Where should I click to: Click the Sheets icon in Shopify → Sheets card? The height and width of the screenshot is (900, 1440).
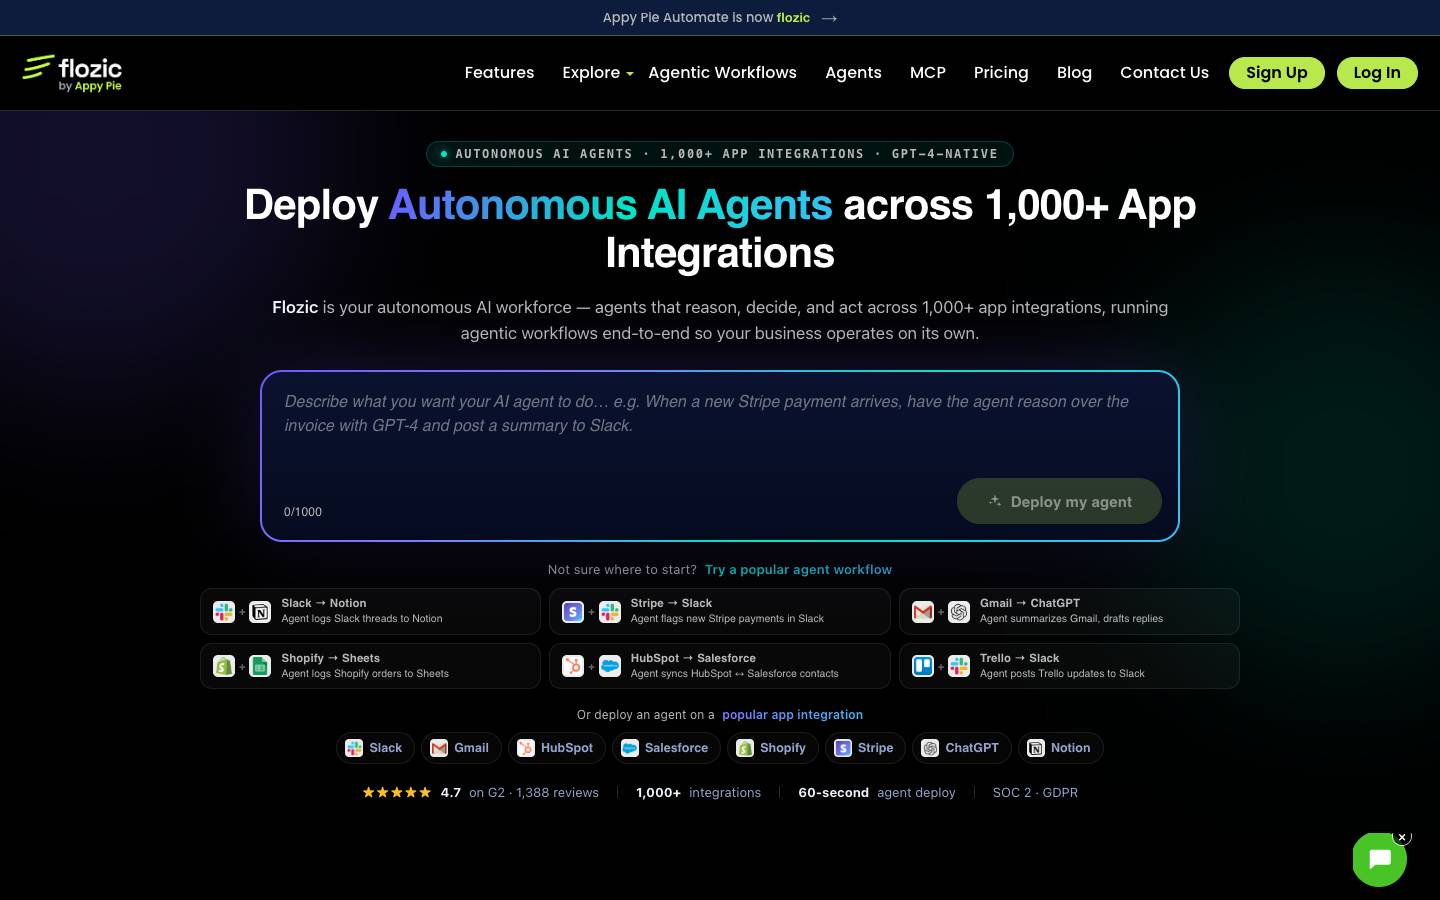[260, 666]
